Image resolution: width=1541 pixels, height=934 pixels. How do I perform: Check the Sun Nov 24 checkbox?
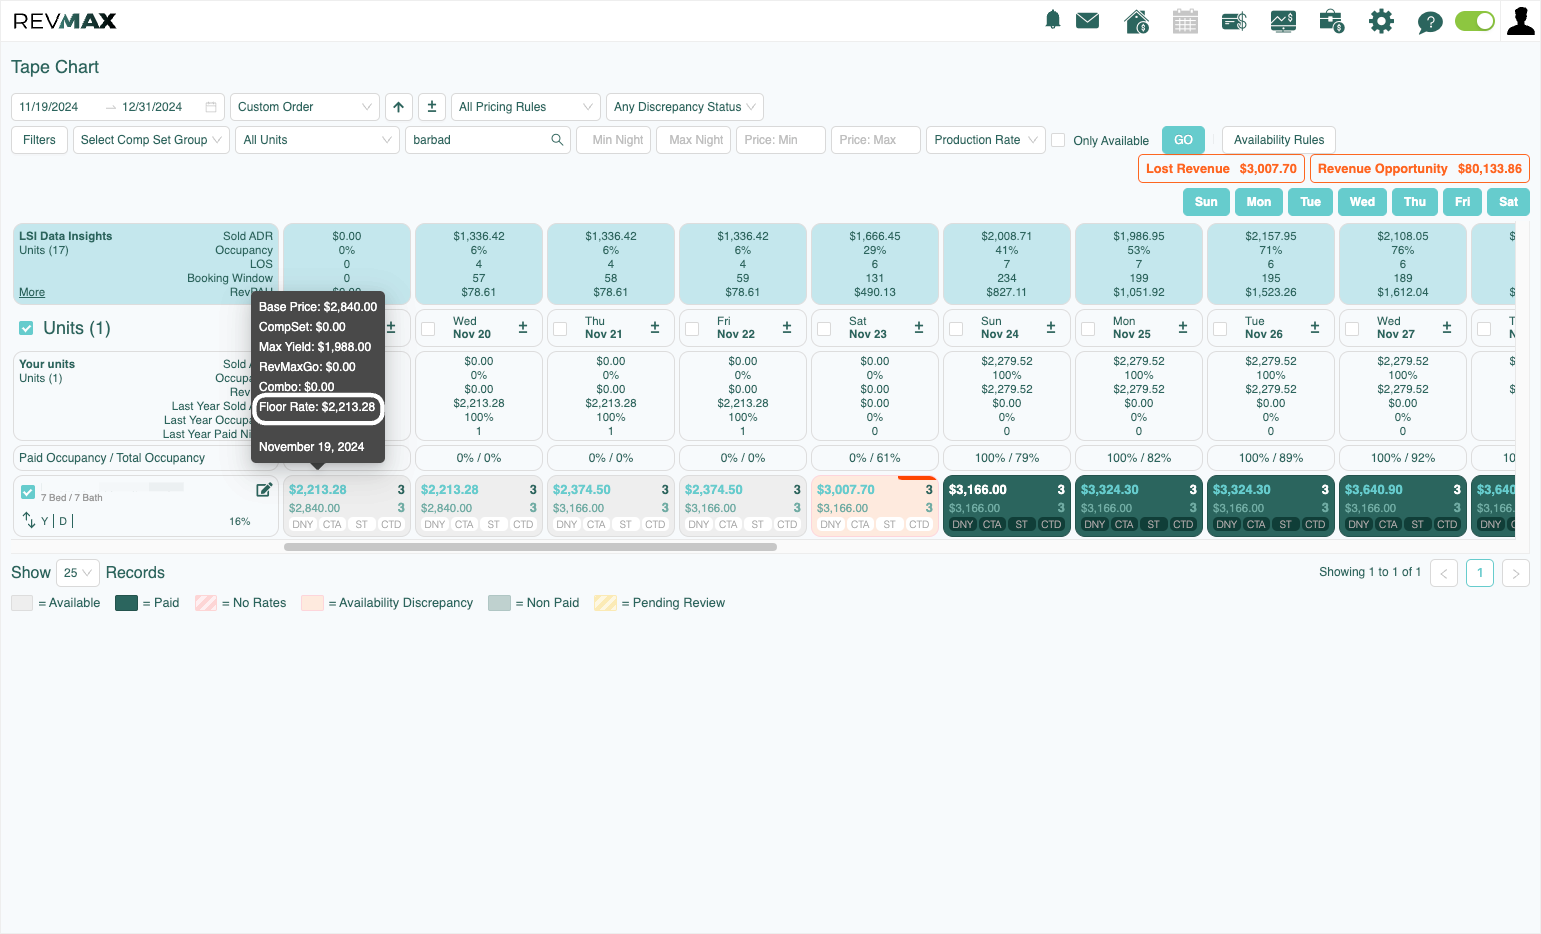coord(956,329)
